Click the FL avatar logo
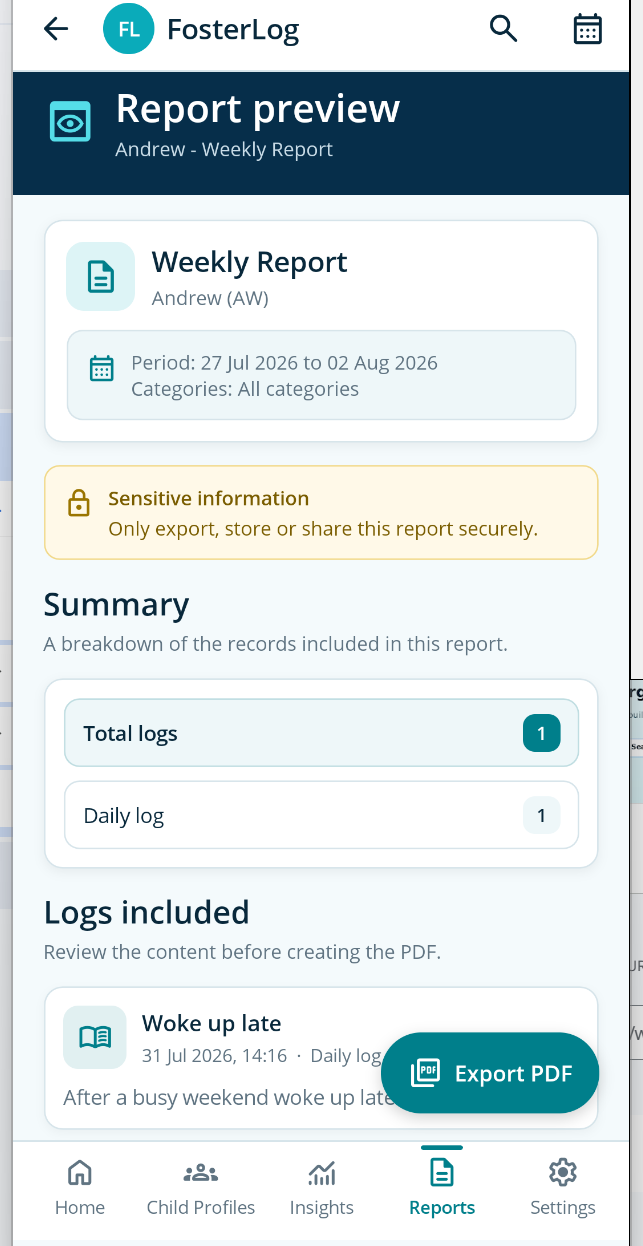643x1246 pixels. click(129, 30)
